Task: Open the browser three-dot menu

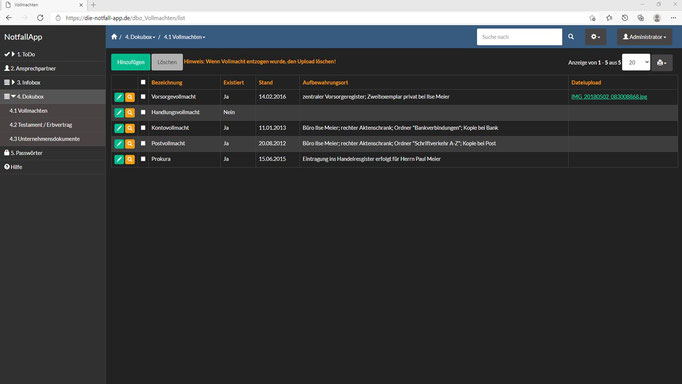Action: pos(673,18)
